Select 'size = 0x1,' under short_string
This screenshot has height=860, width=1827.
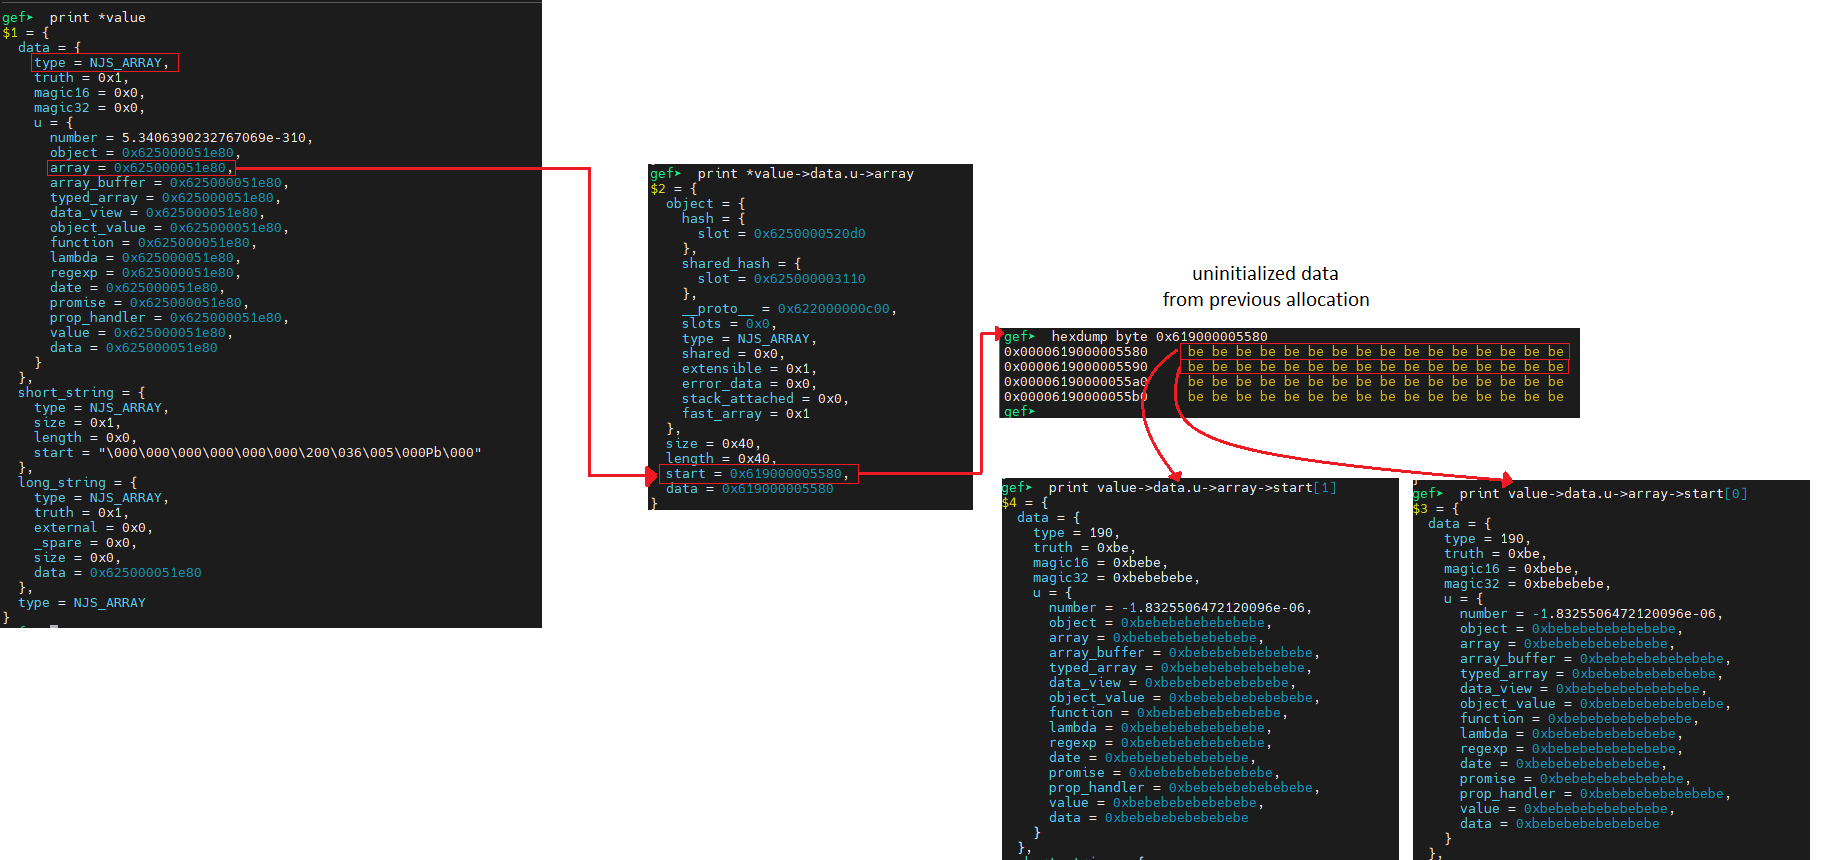tap(77, 422)
